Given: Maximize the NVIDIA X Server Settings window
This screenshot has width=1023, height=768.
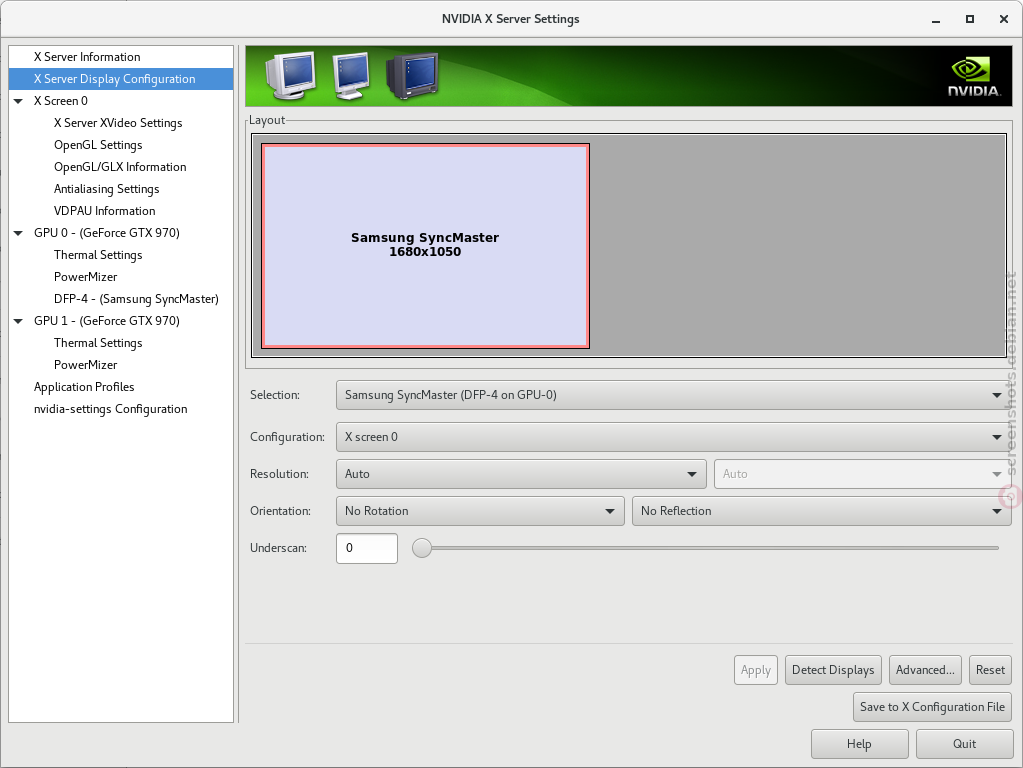Looking at the screenshot, I should [970, 20].
